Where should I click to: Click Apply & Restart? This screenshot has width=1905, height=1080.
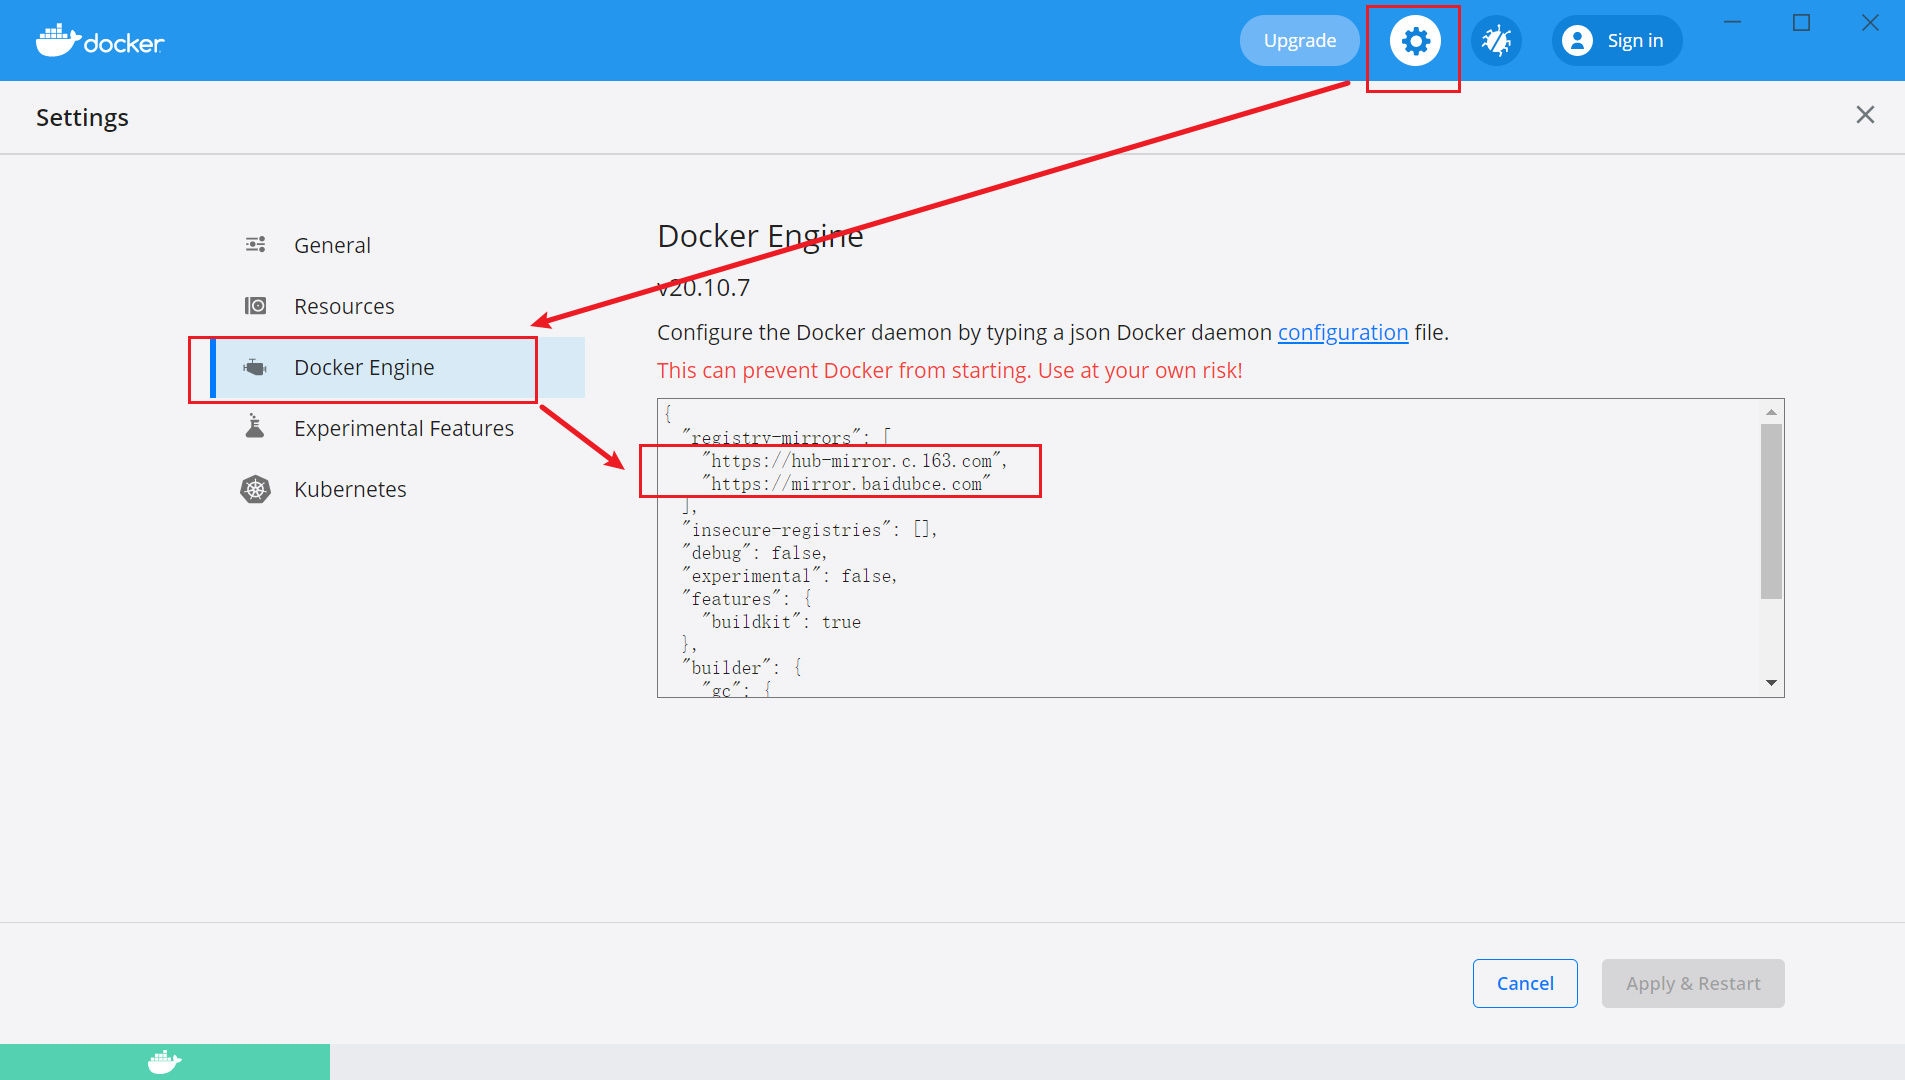pos(1693,983)
